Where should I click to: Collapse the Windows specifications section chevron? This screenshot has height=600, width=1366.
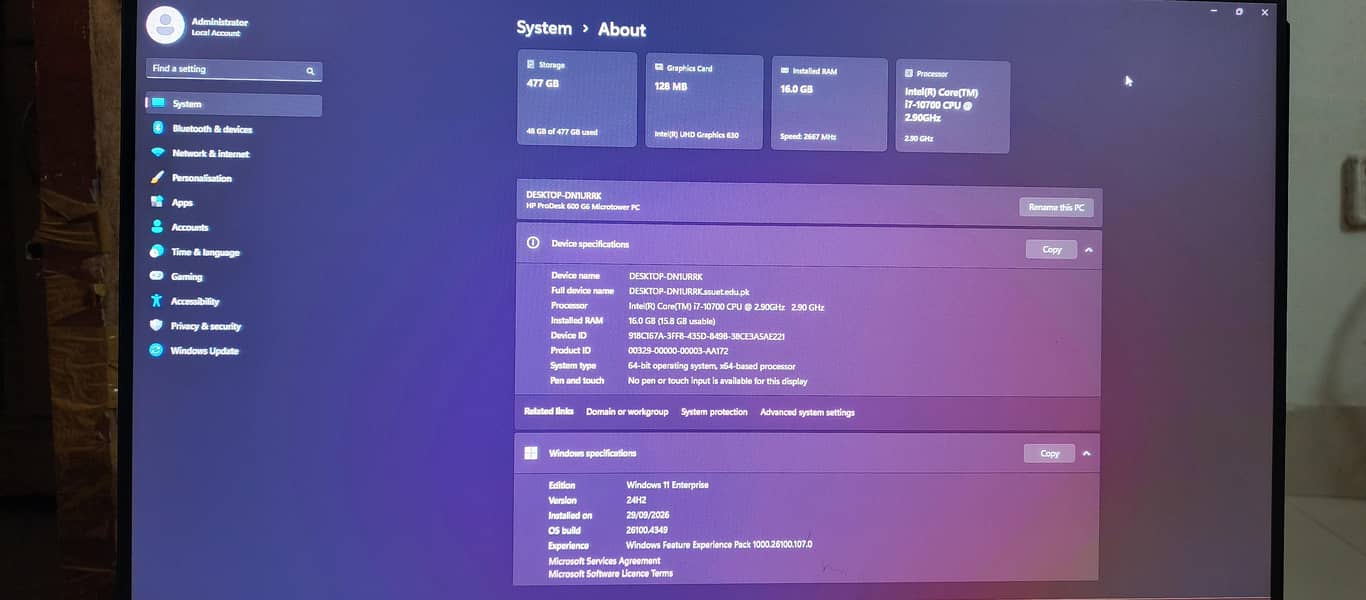(x=1087, y=453)
